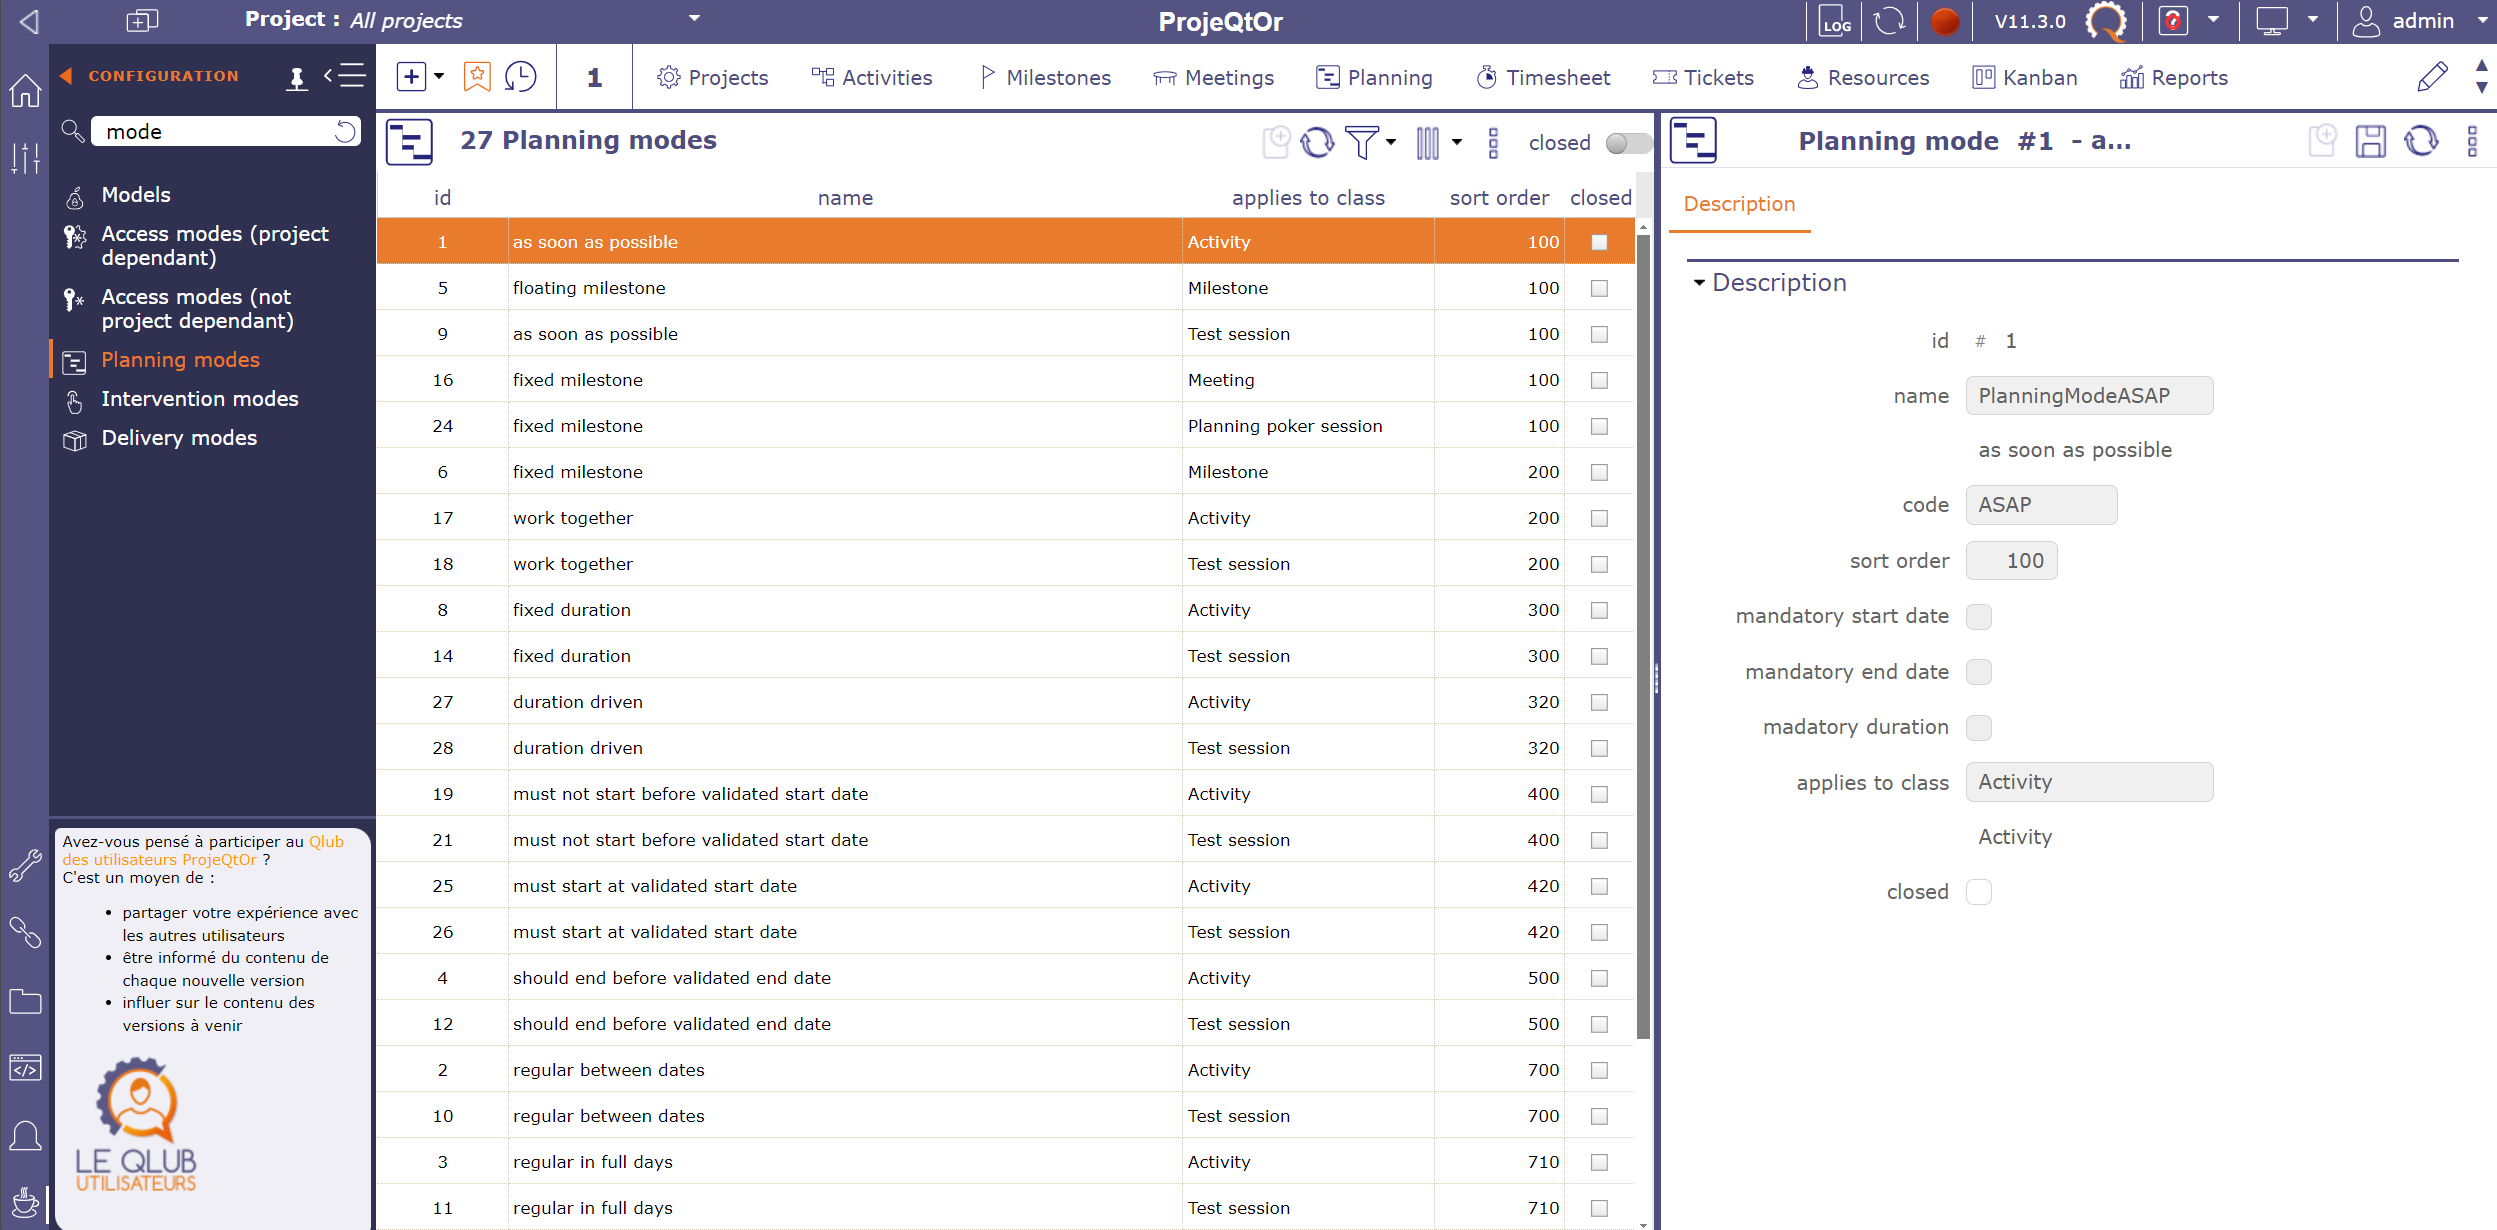Click the Timesheet navigation icon
2497x1230 pixels.
1481,75
